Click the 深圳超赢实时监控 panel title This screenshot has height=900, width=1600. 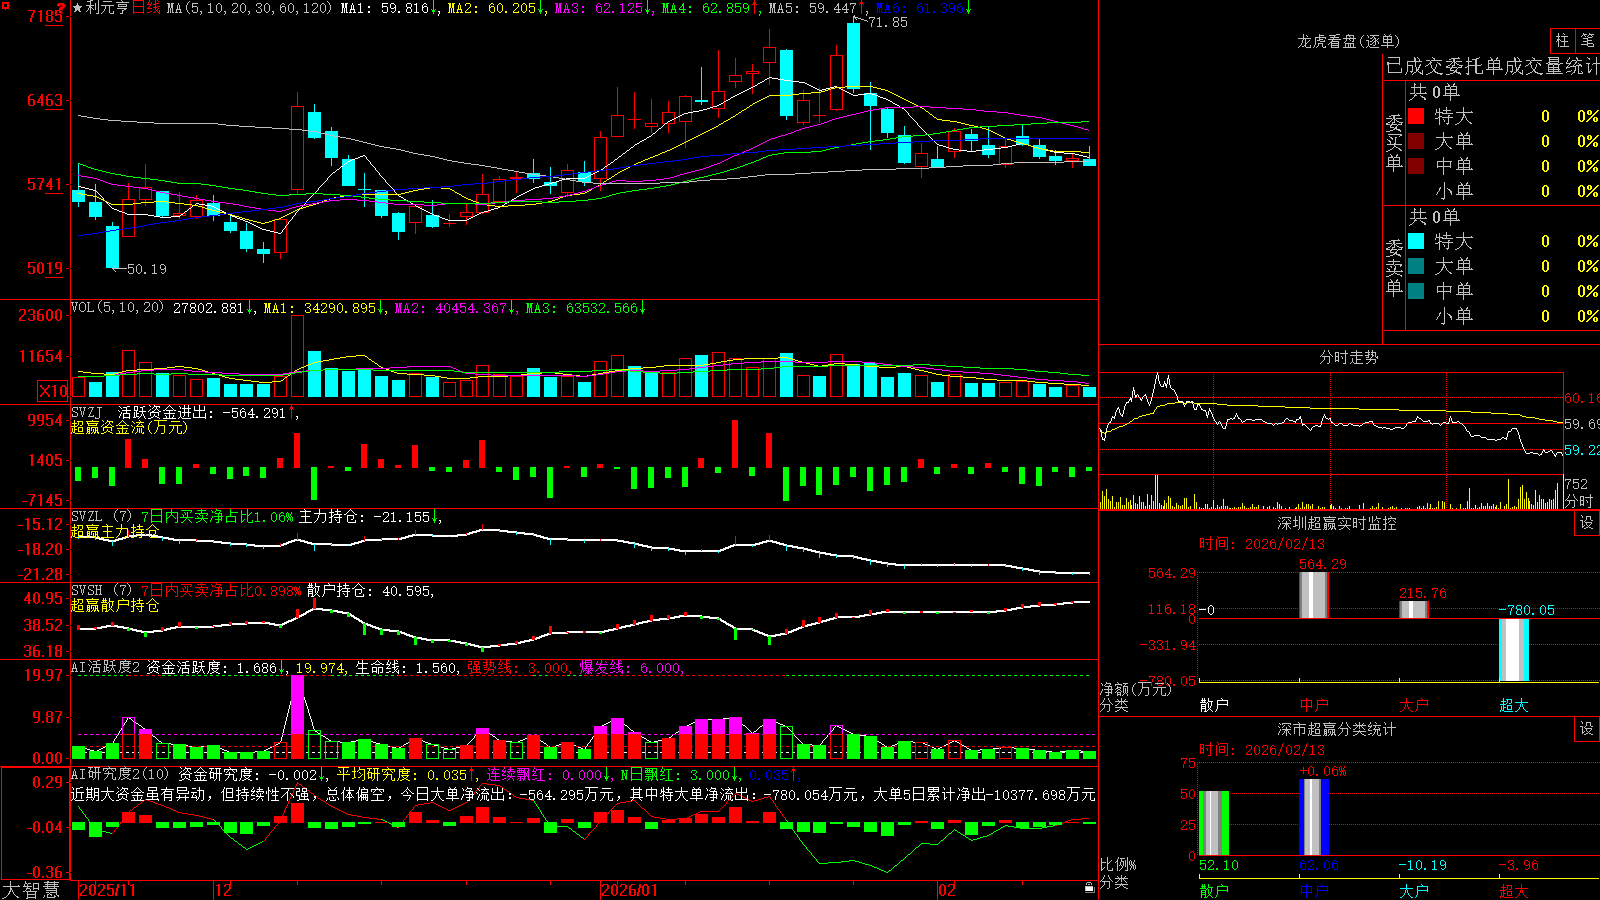coord(1336,523)
